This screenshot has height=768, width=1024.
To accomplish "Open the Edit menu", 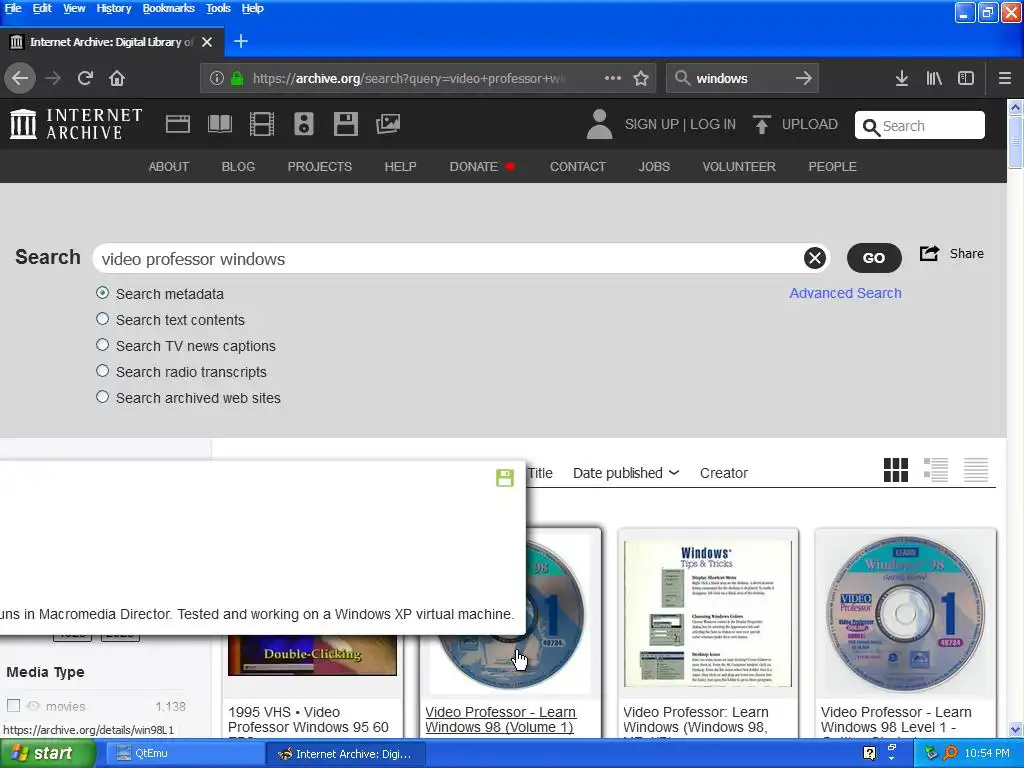I will (42, 8).
